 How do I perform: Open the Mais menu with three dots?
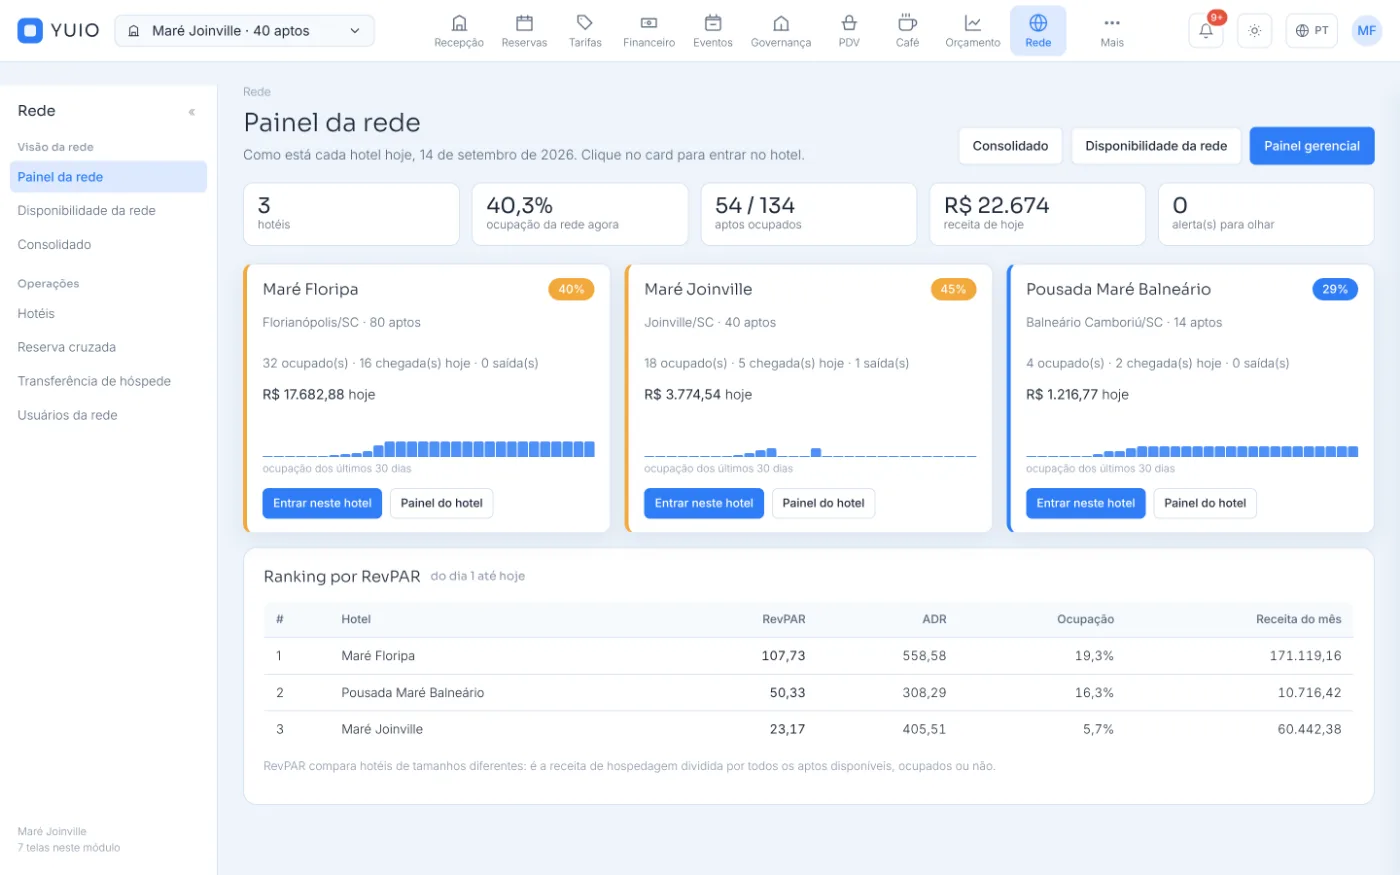coord(1112,31)
